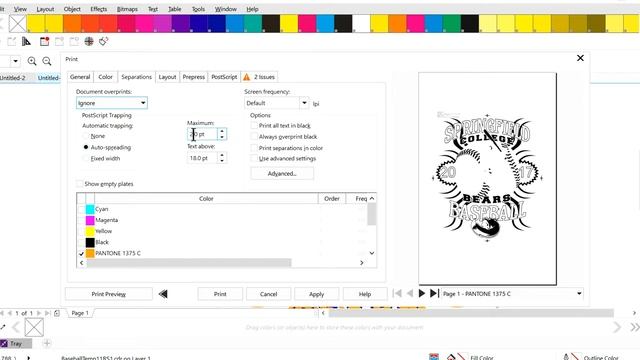Click the zoom in magnifier icon
The image size is (640, 360).
pos(32,61)
